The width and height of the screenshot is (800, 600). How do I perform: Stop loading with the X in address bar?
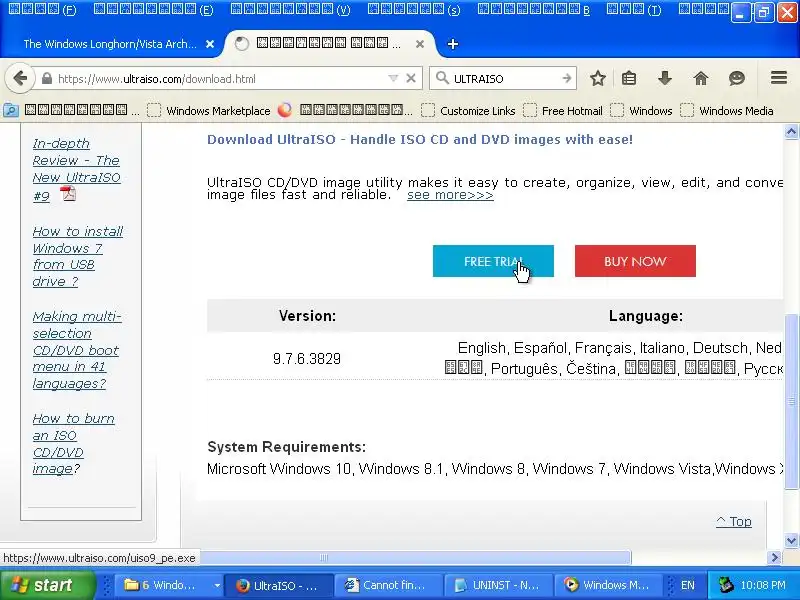411,79
